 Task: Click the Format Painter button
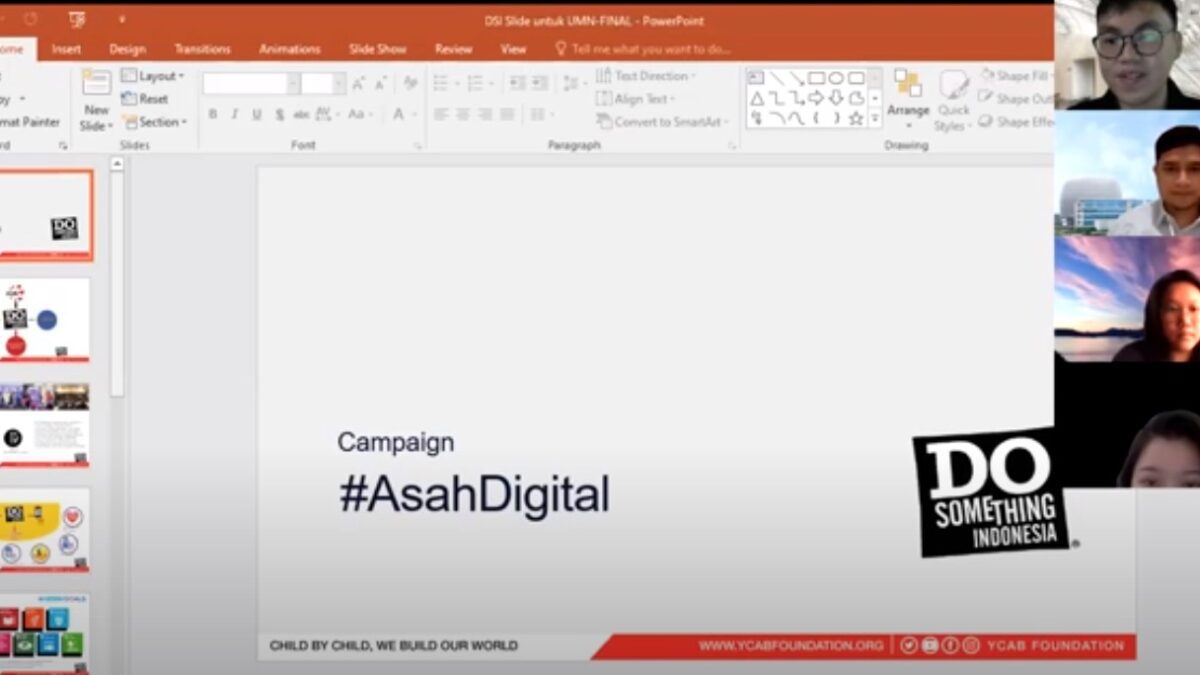tap(30, 122)
